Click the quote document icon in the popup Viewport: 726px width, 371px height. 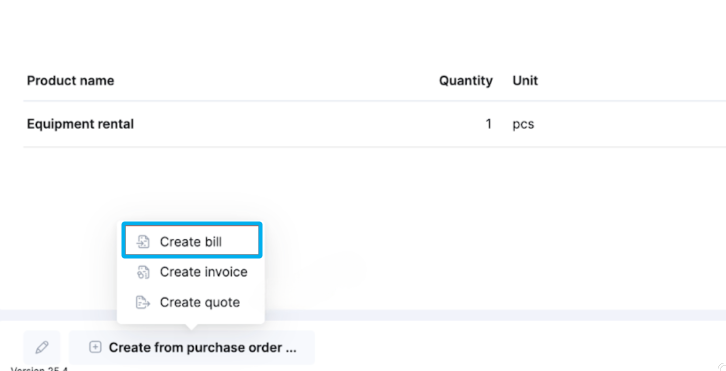click(143, 302)
